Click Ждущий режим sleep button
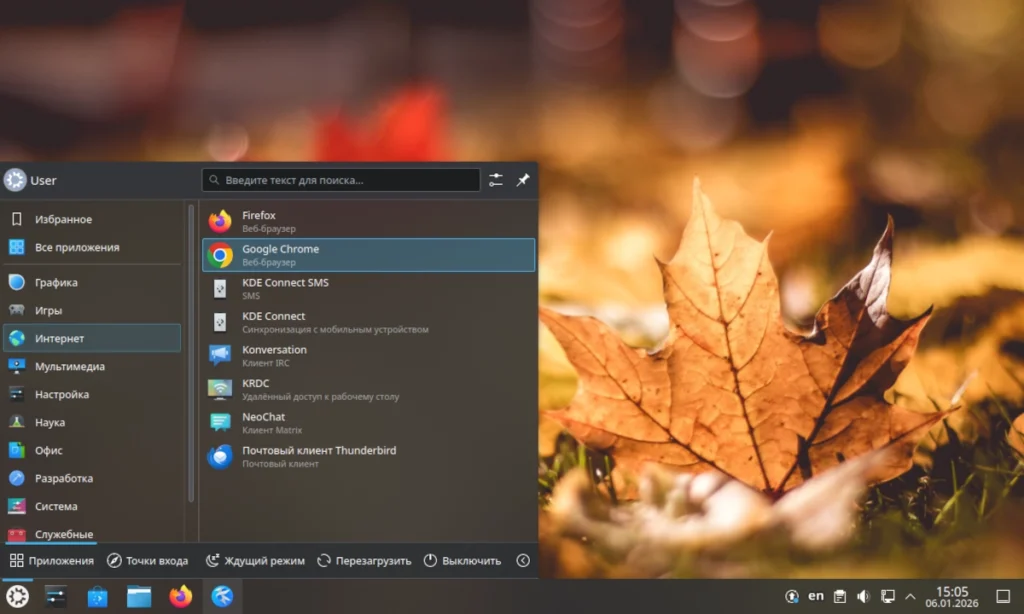 pos(255,560)
